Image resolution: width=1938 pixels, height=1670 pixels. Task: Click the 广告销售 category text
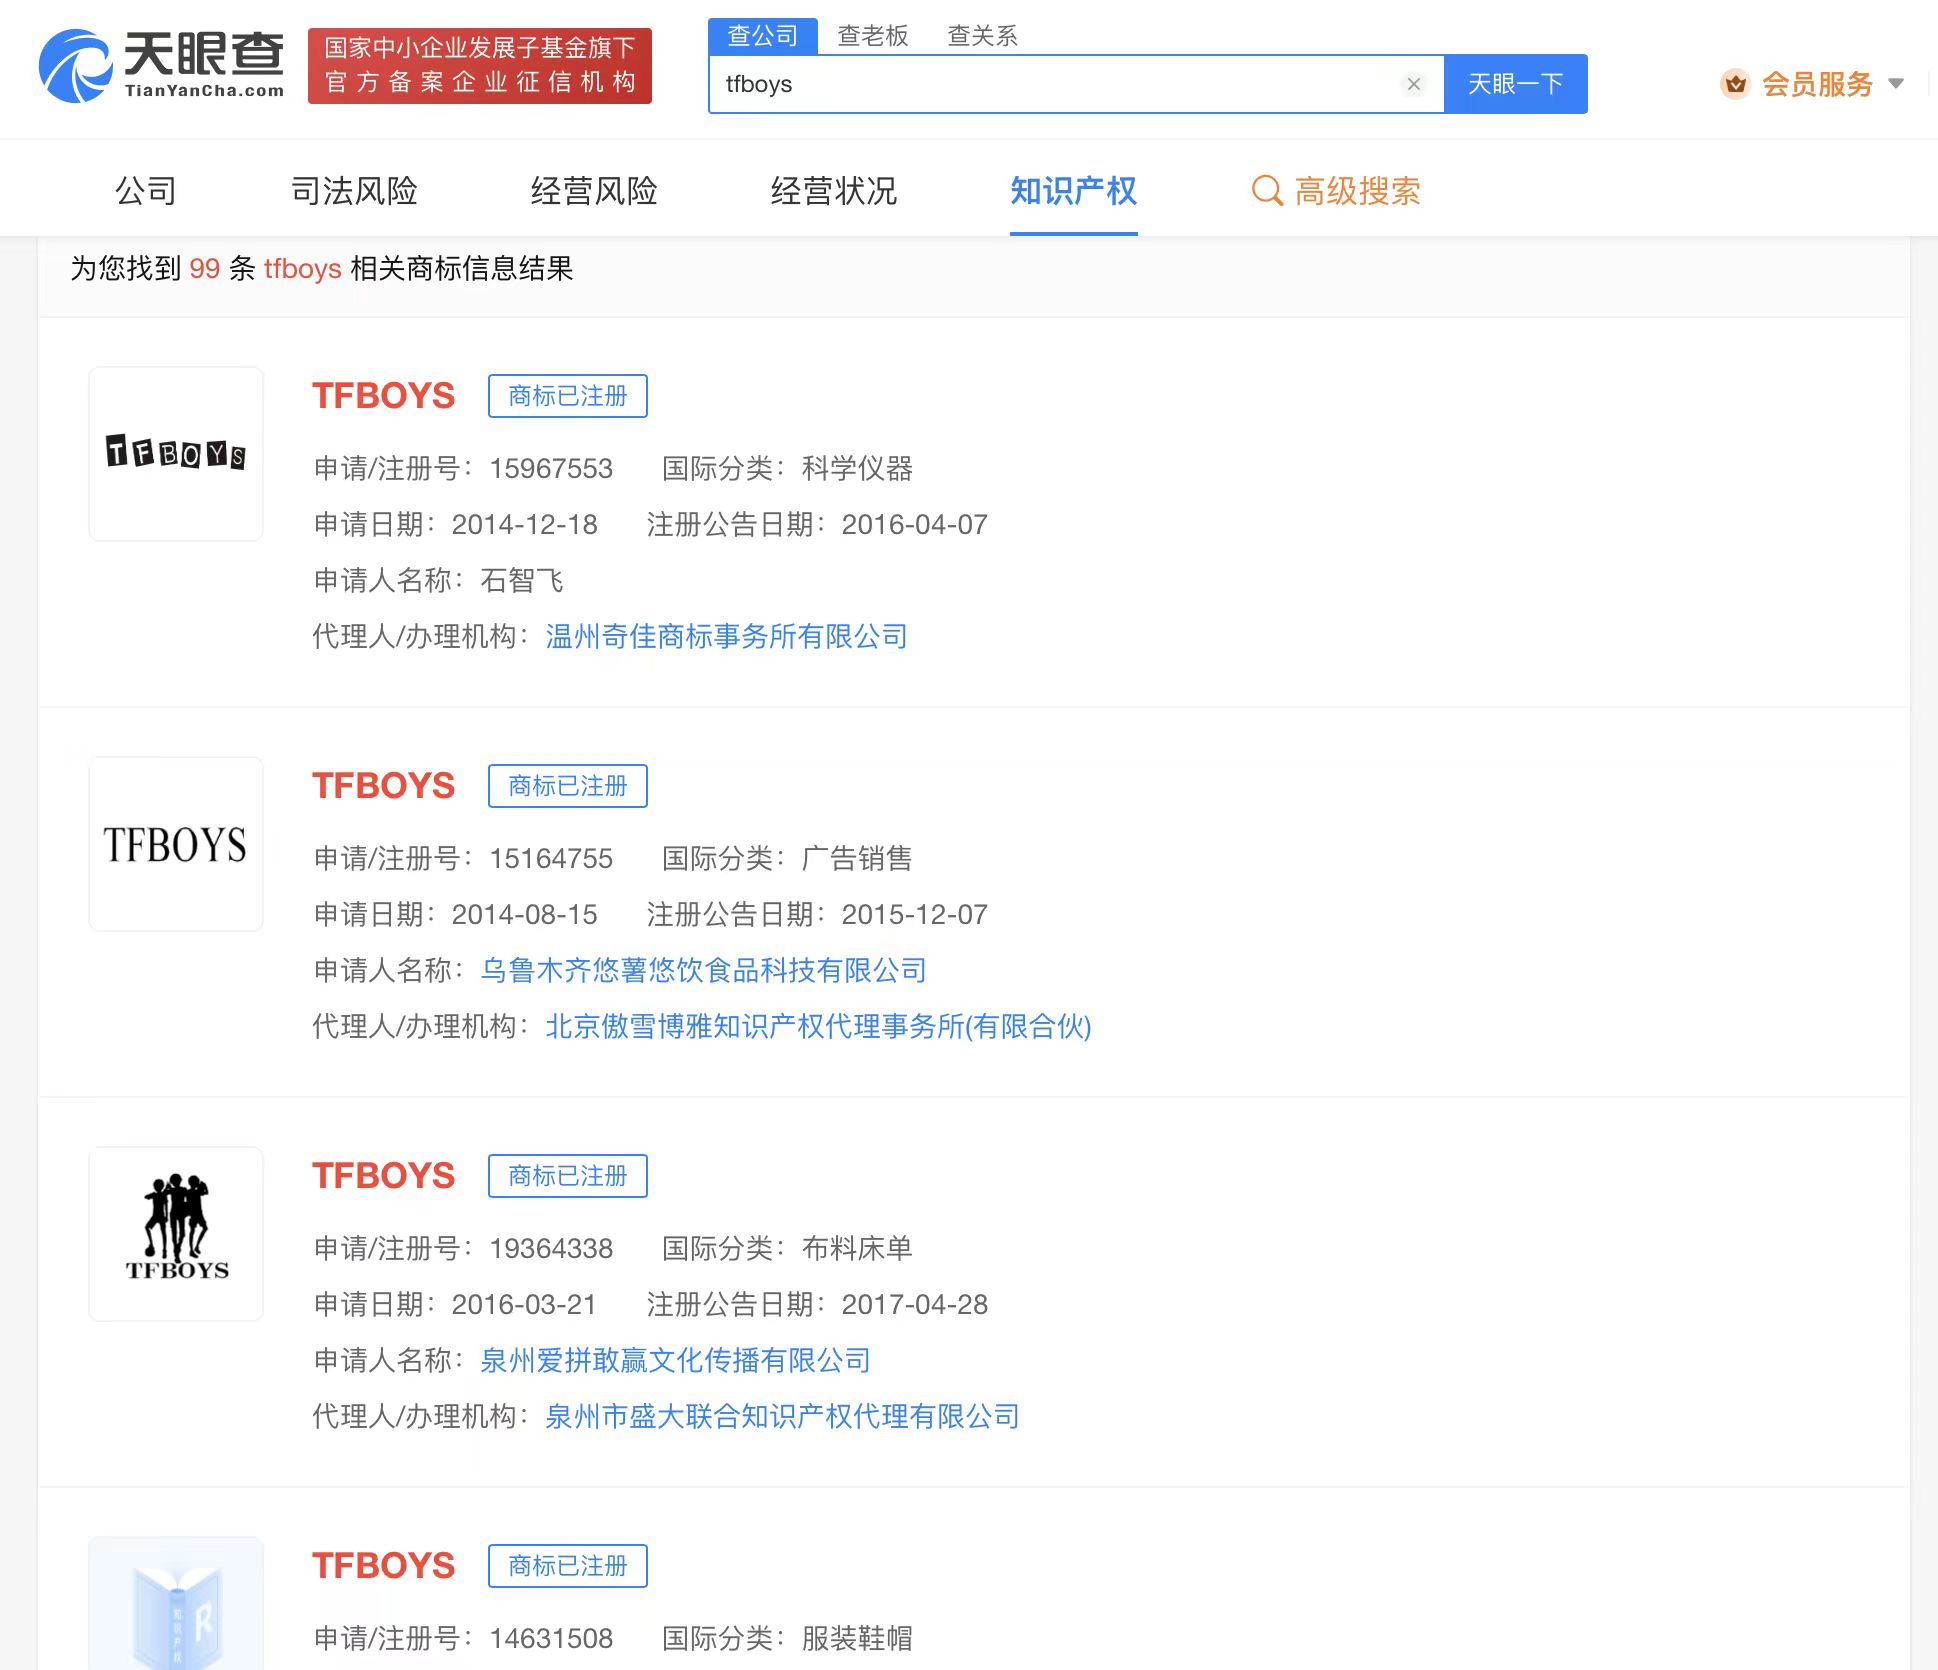click(x=857, y=858)
